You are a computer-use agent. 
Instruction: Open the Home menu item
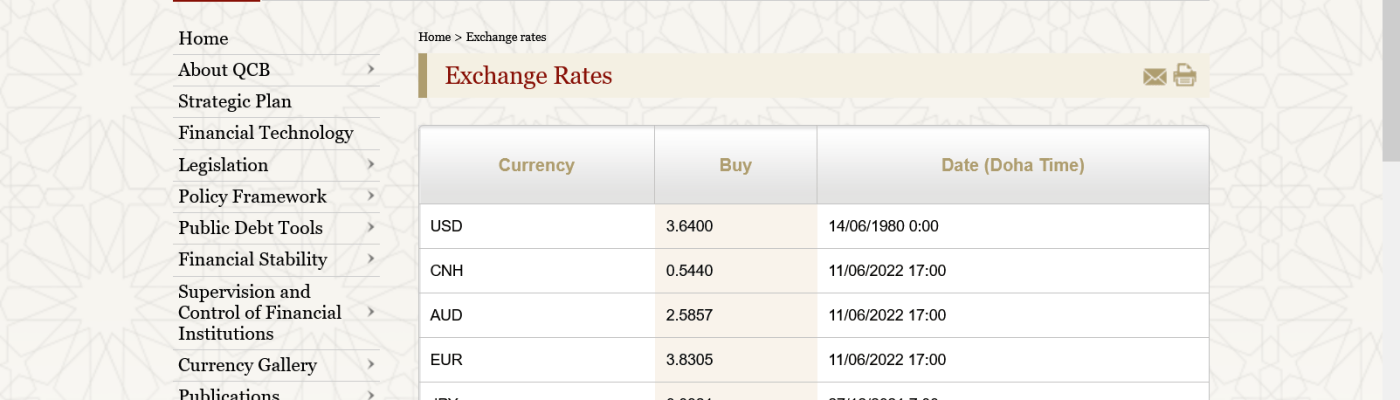203,38
